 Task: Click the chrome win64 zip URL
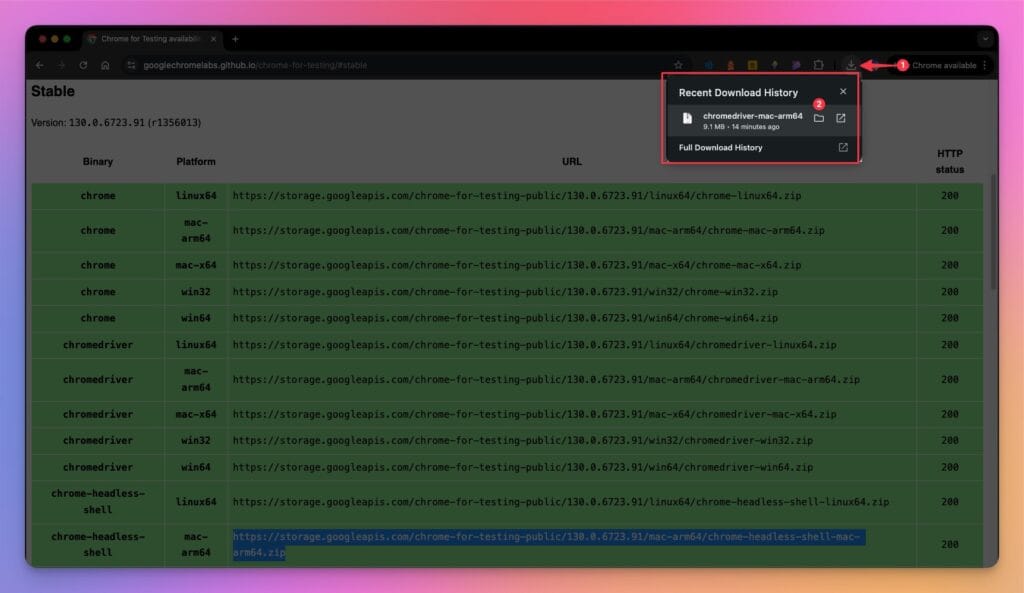coord(505,318)
